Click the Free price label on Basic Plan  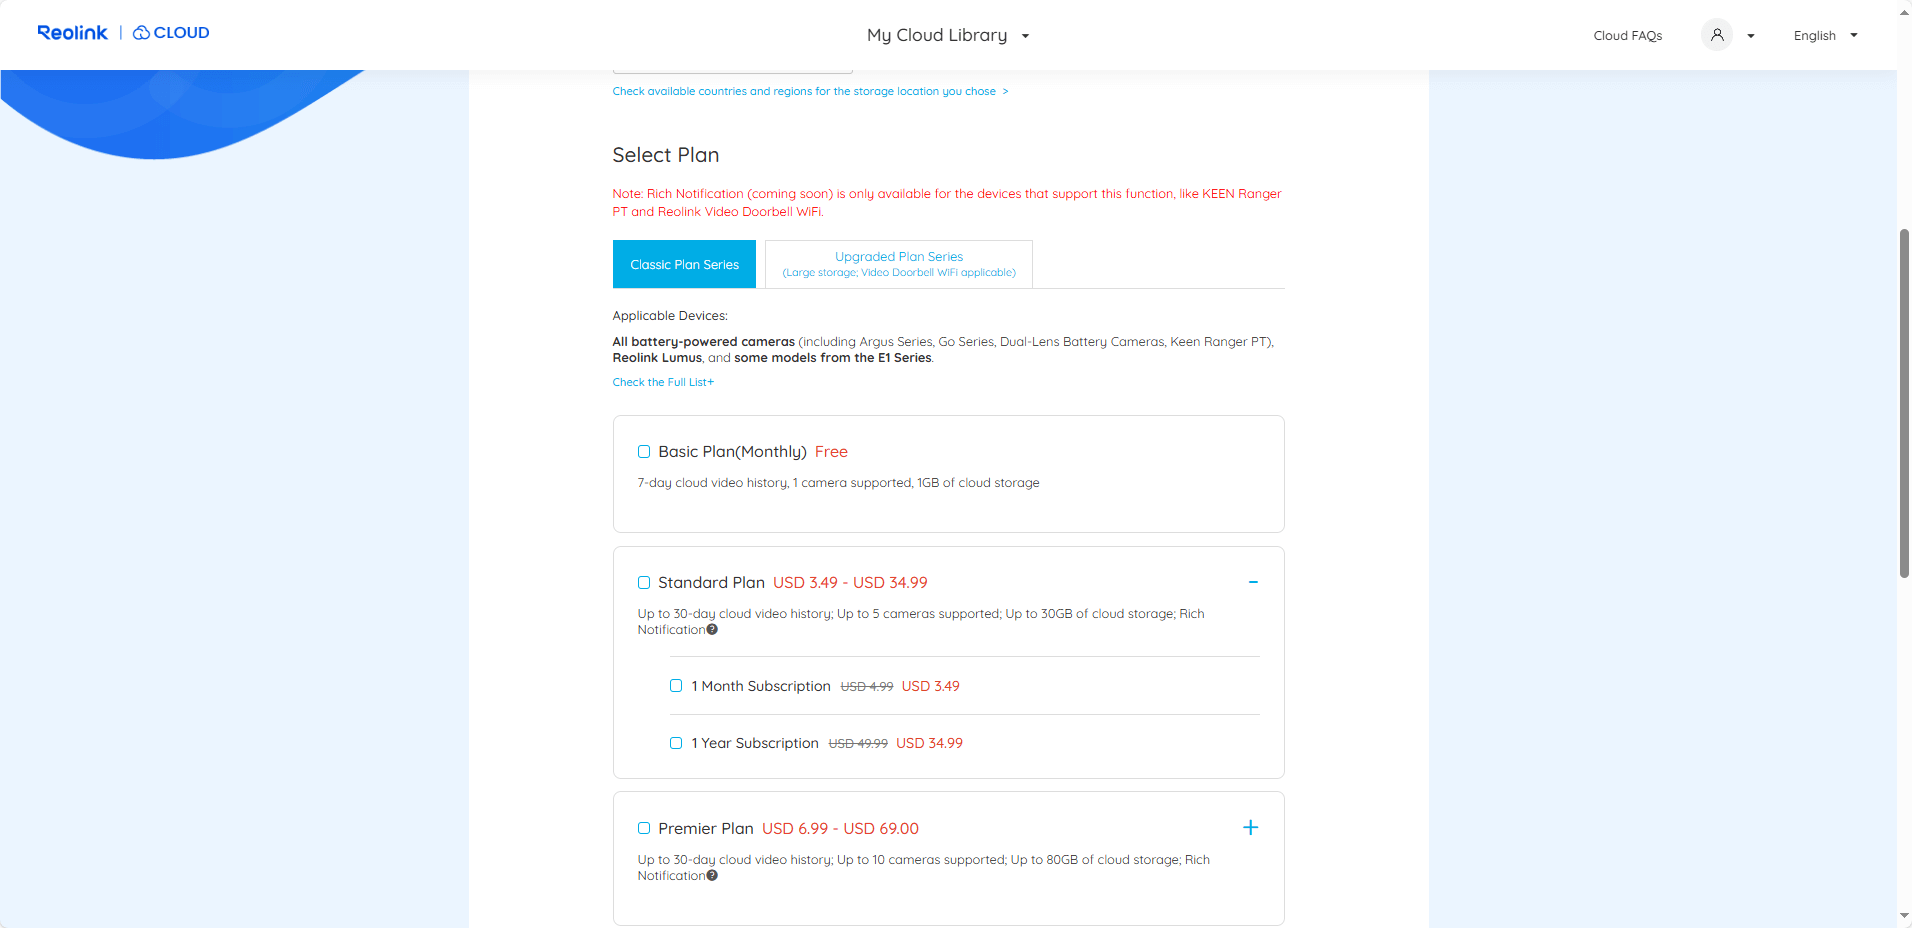[831, 452]
